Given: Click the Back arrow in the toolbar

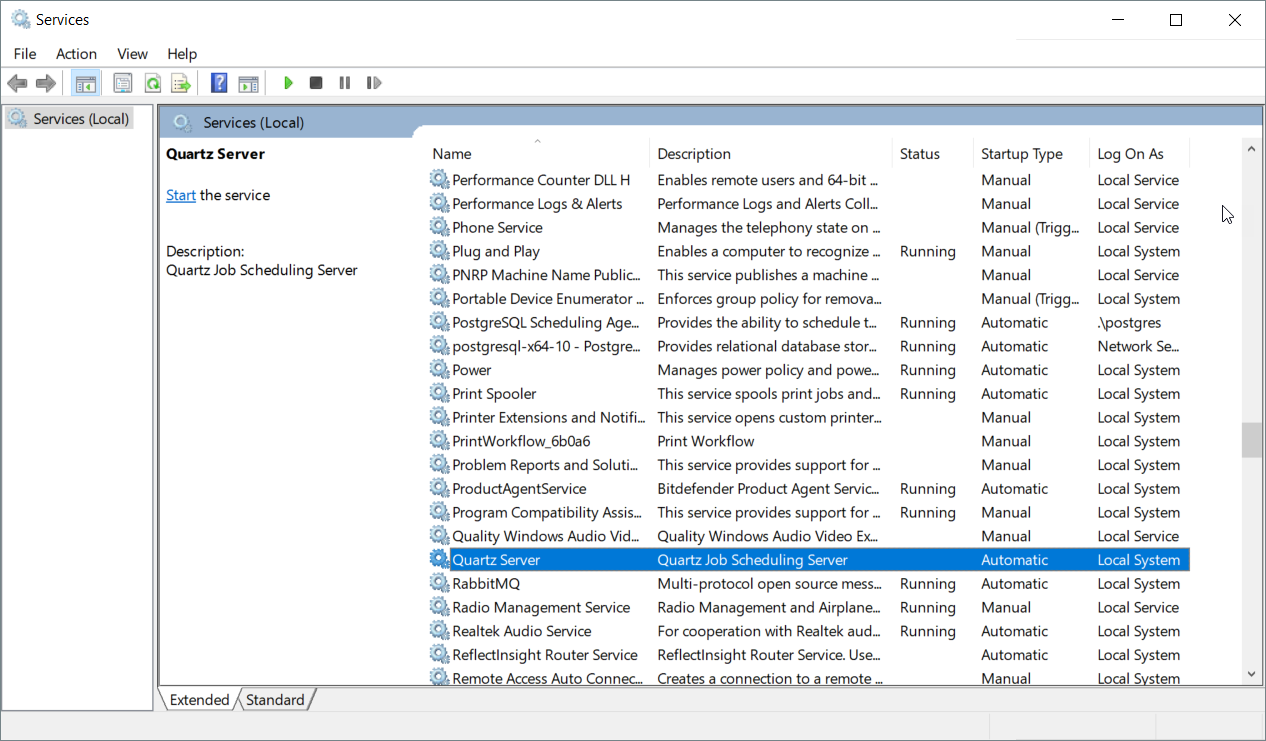Looking at the screenshot, I should coord(17,83).
